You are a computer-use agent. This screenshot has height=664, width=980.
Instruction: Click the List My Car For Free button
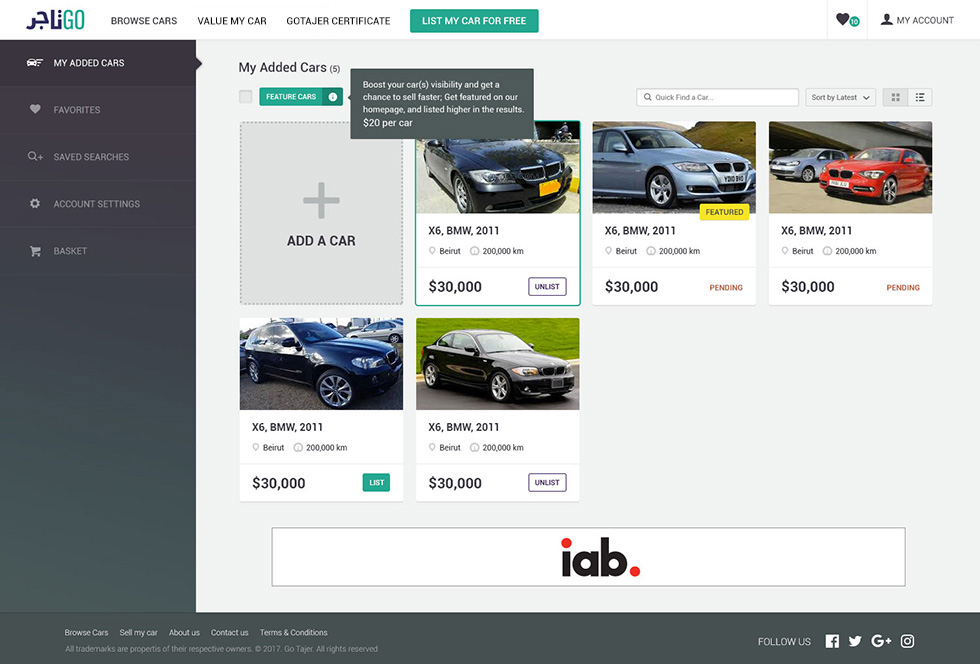474,21
